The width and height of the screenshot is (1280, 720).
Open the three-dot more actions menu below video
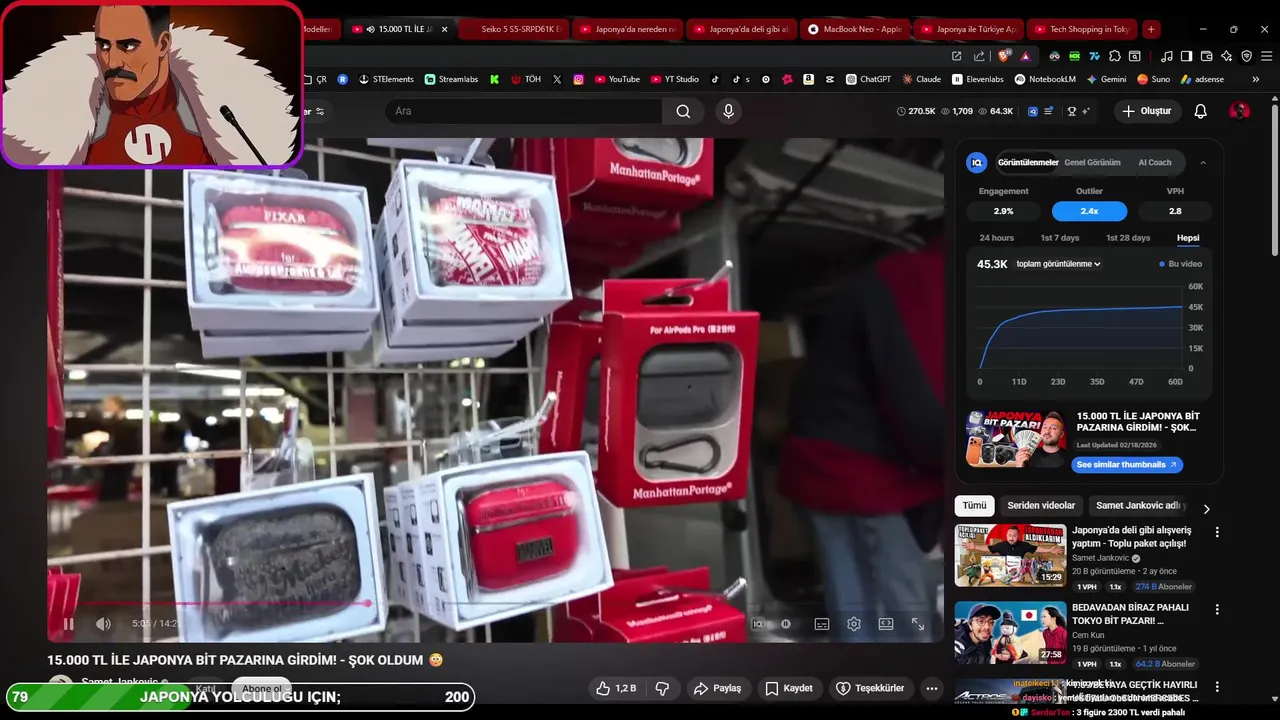click(x=932, y=688)
